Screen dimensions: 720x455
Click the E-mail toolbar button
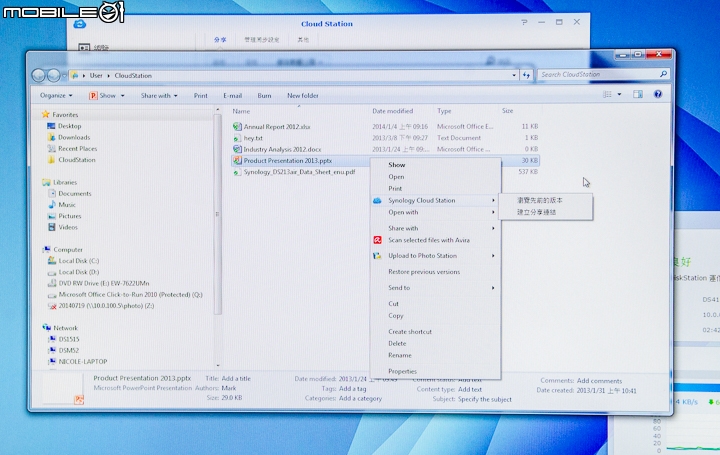coord(233,95)
